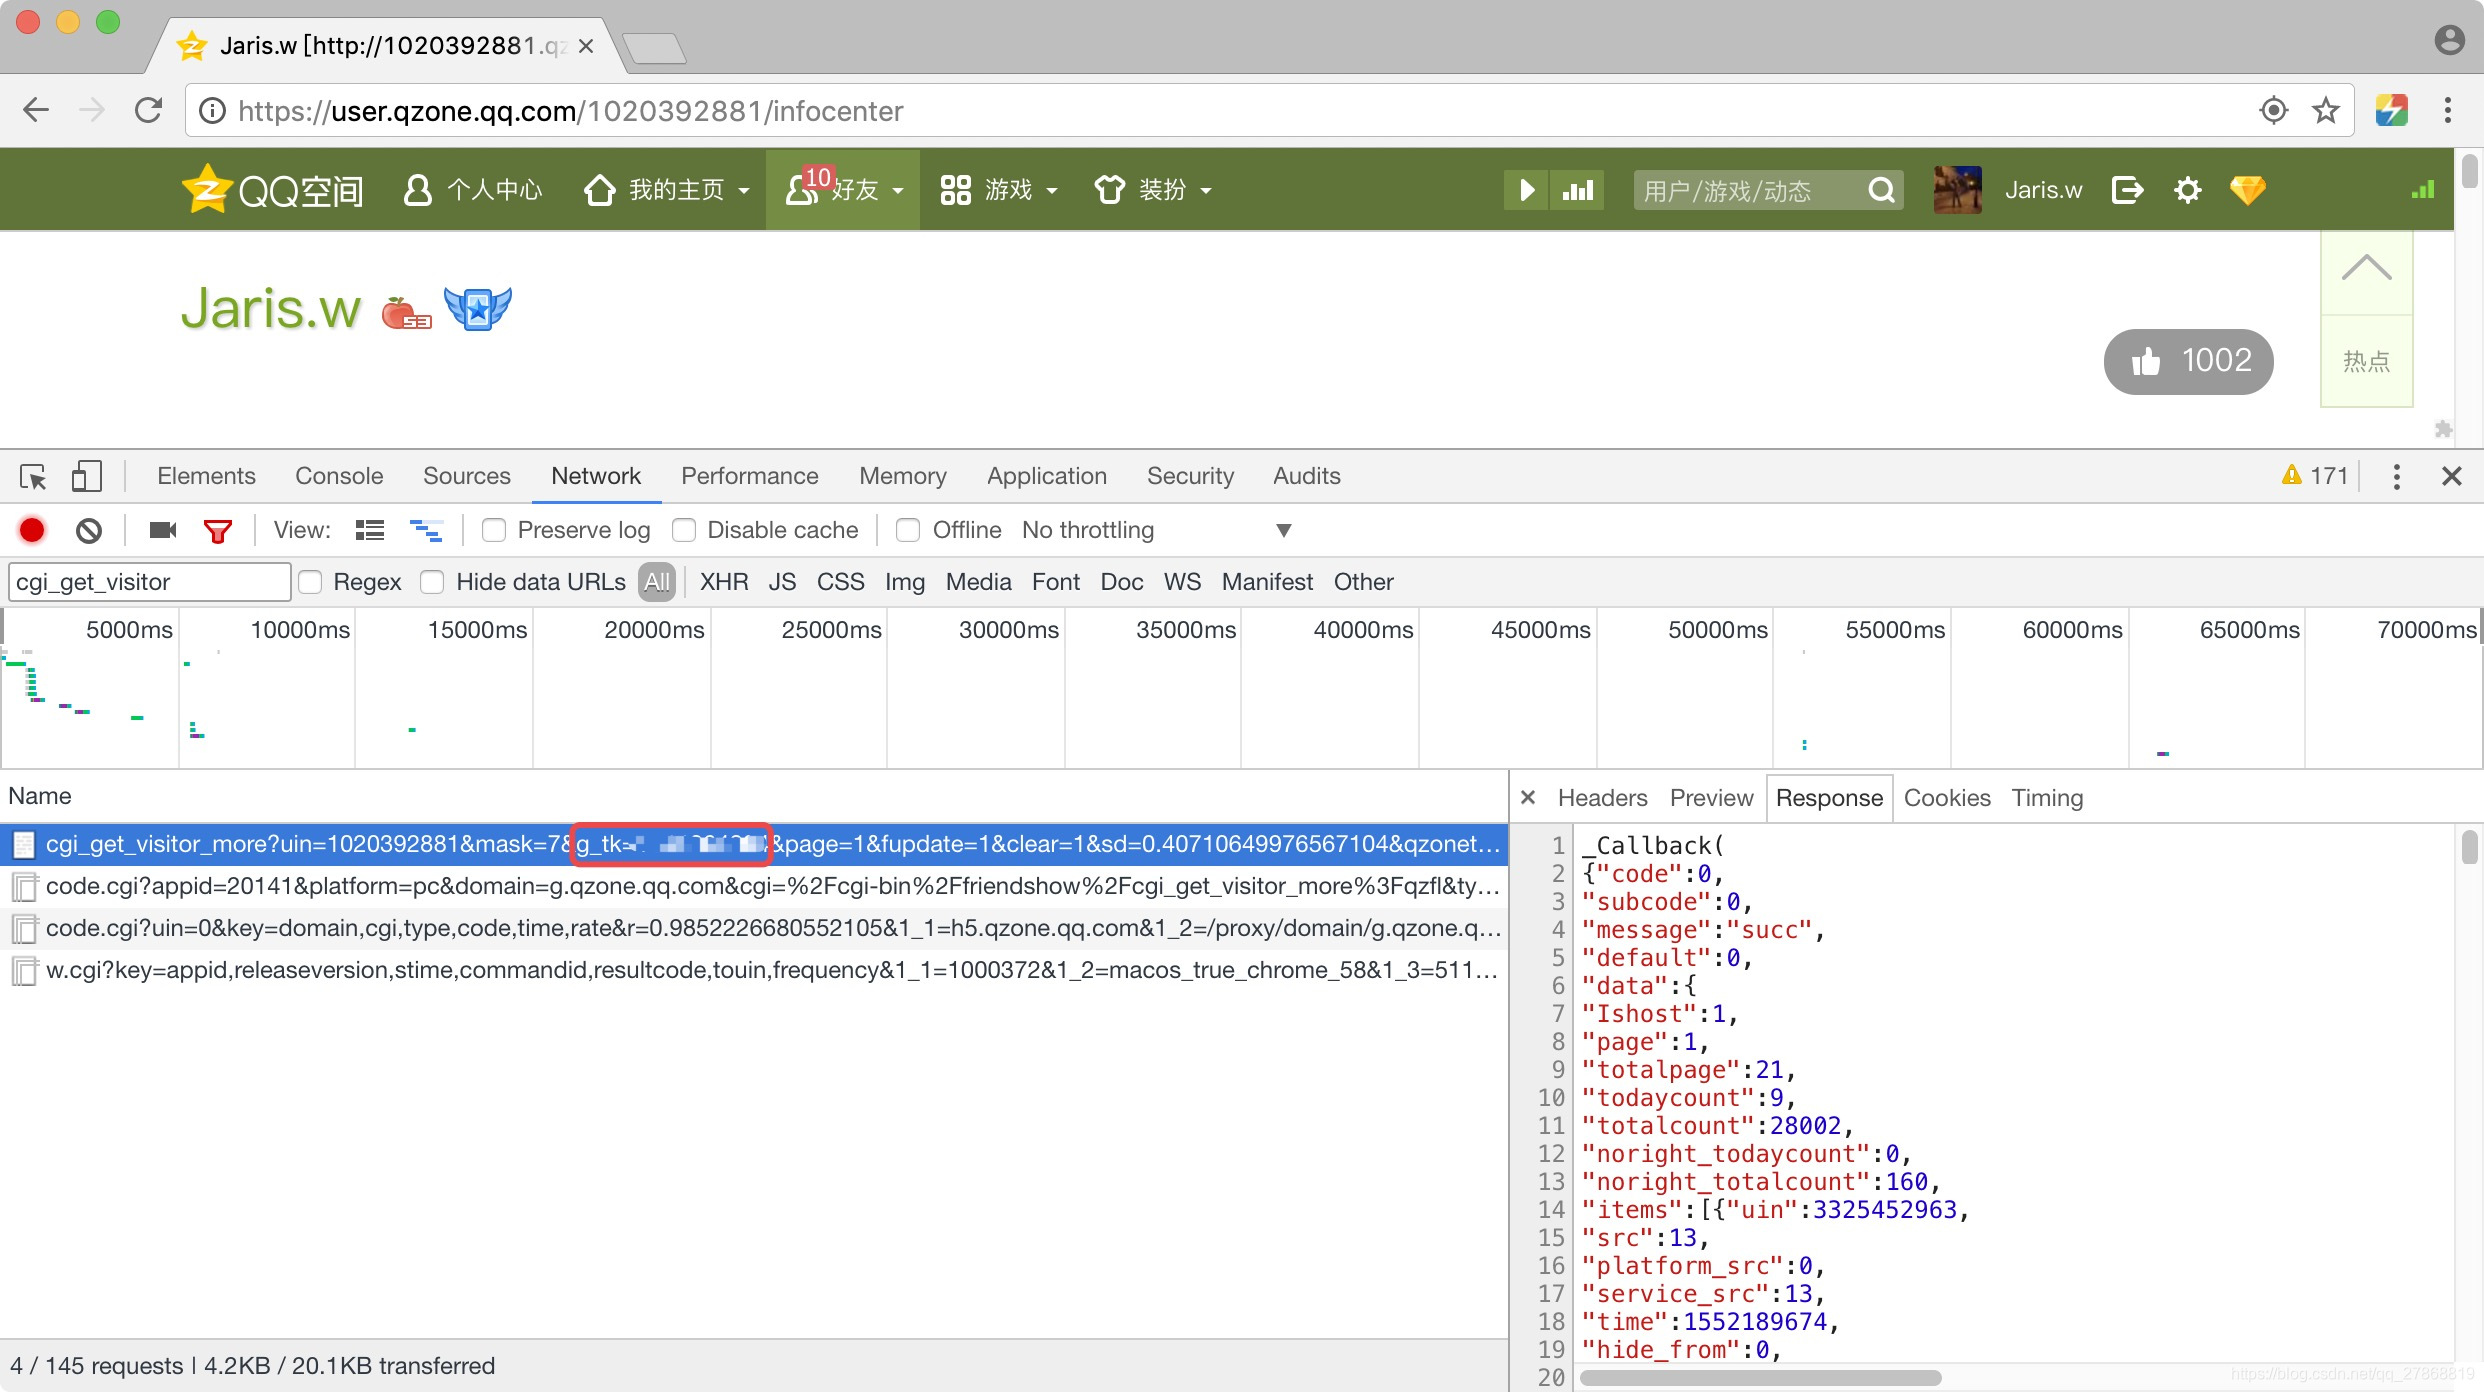
Task: Open the Headers tab in request details
Action: [x=1602, y=798]
